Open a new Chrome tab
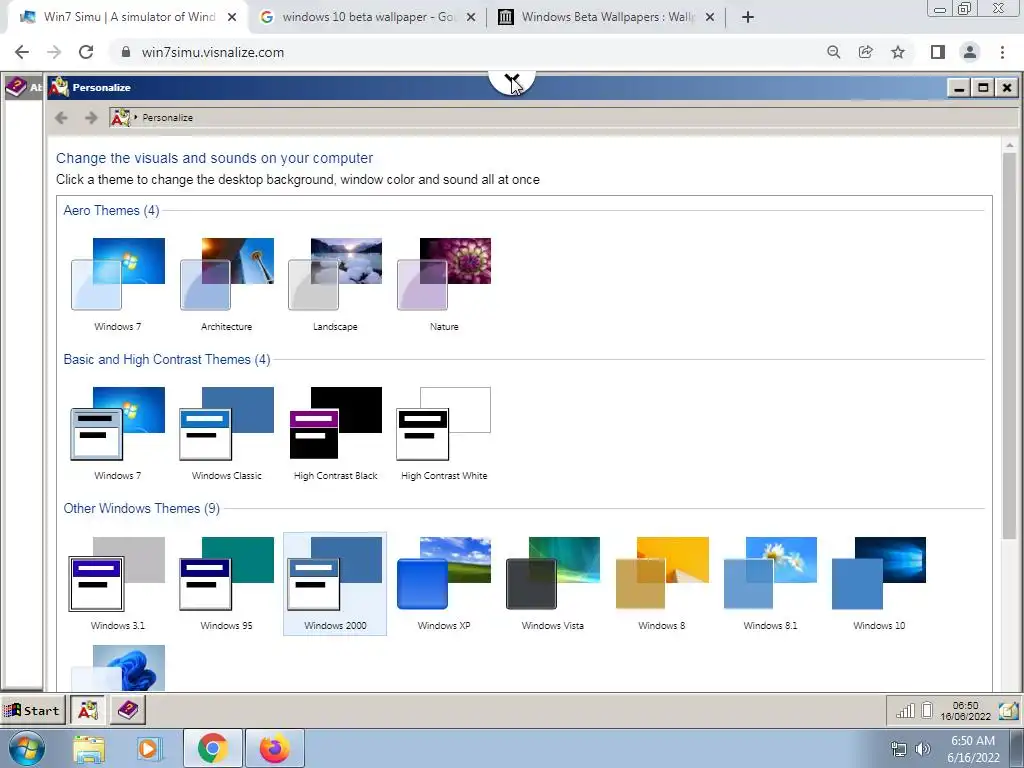 (x=748, y=18)
